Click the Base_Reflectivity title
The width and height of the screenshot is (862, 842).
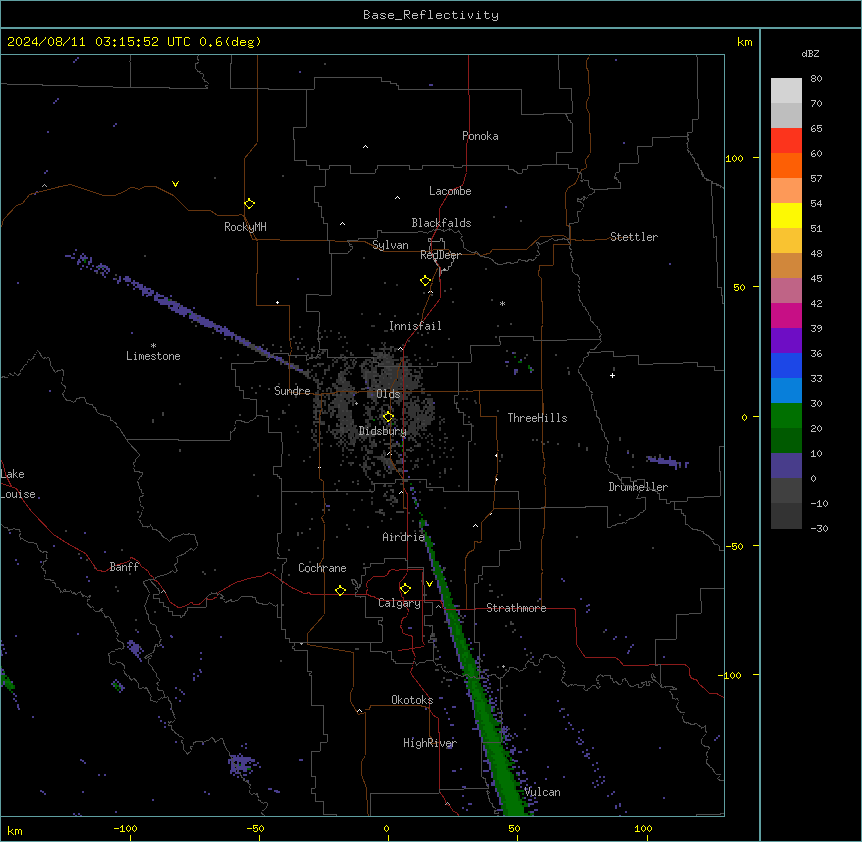tap(431, 15)
